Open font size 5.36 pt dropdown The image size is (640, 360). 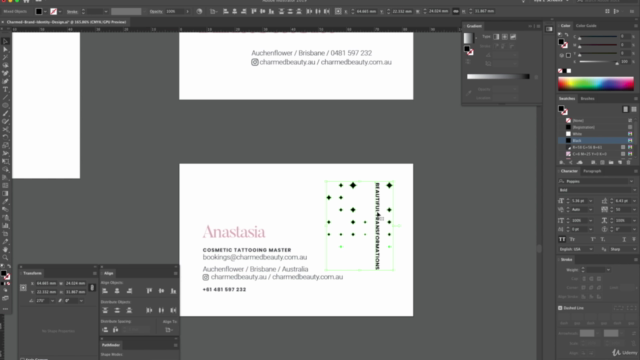(x=590, y=201)
